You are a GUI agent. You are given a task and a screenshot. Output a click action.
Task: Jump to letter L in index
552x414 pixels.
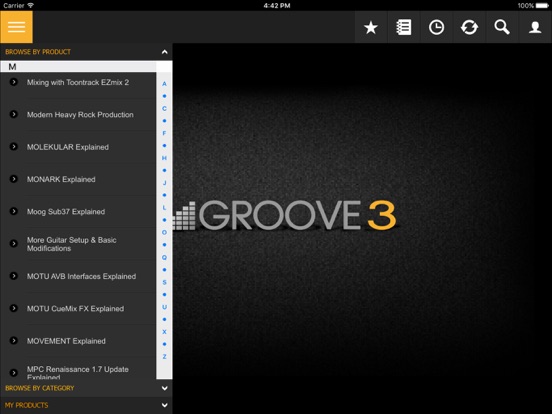click(164, 208)
